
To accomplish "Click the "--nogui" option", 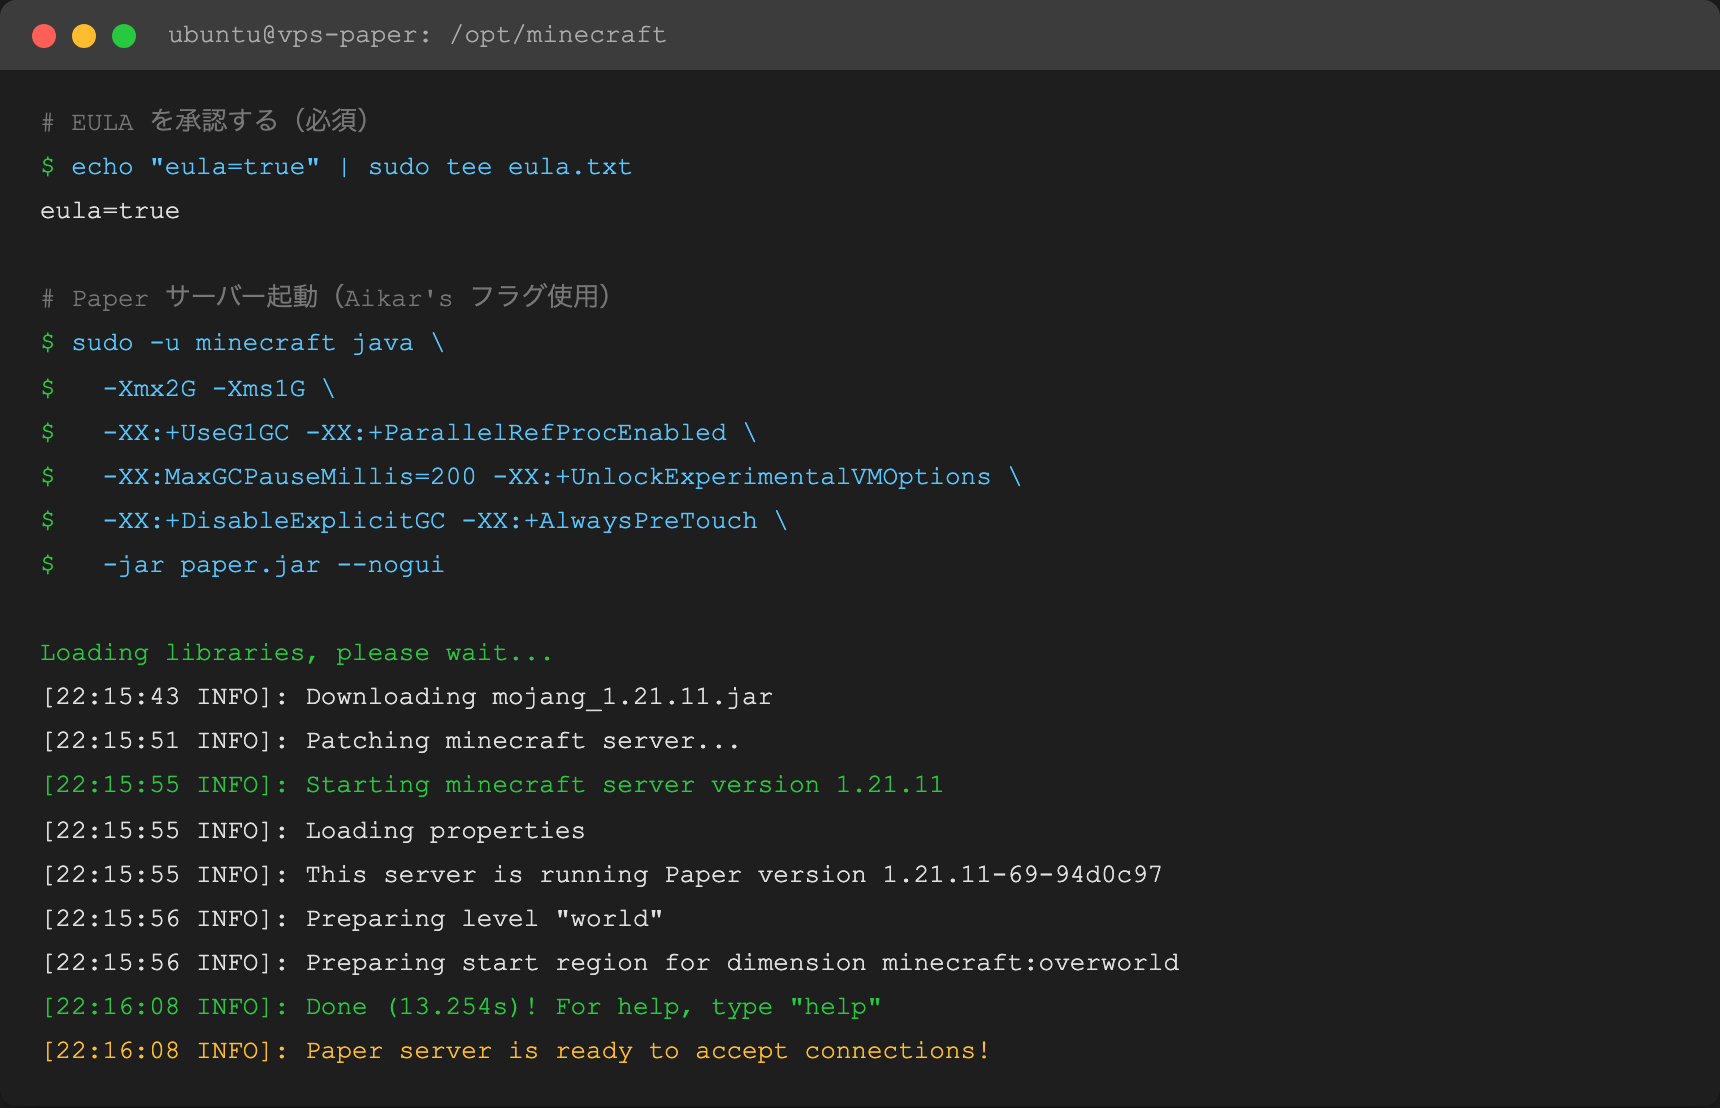I will point(391,565).
